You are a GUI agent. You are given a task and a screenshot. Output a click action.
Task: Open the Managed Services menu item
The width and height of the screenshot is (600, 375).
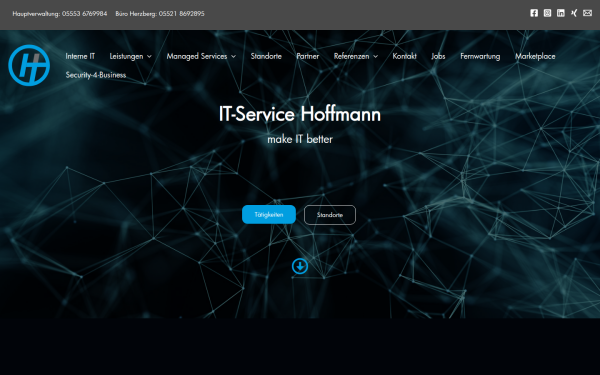(x=197, y=56)
